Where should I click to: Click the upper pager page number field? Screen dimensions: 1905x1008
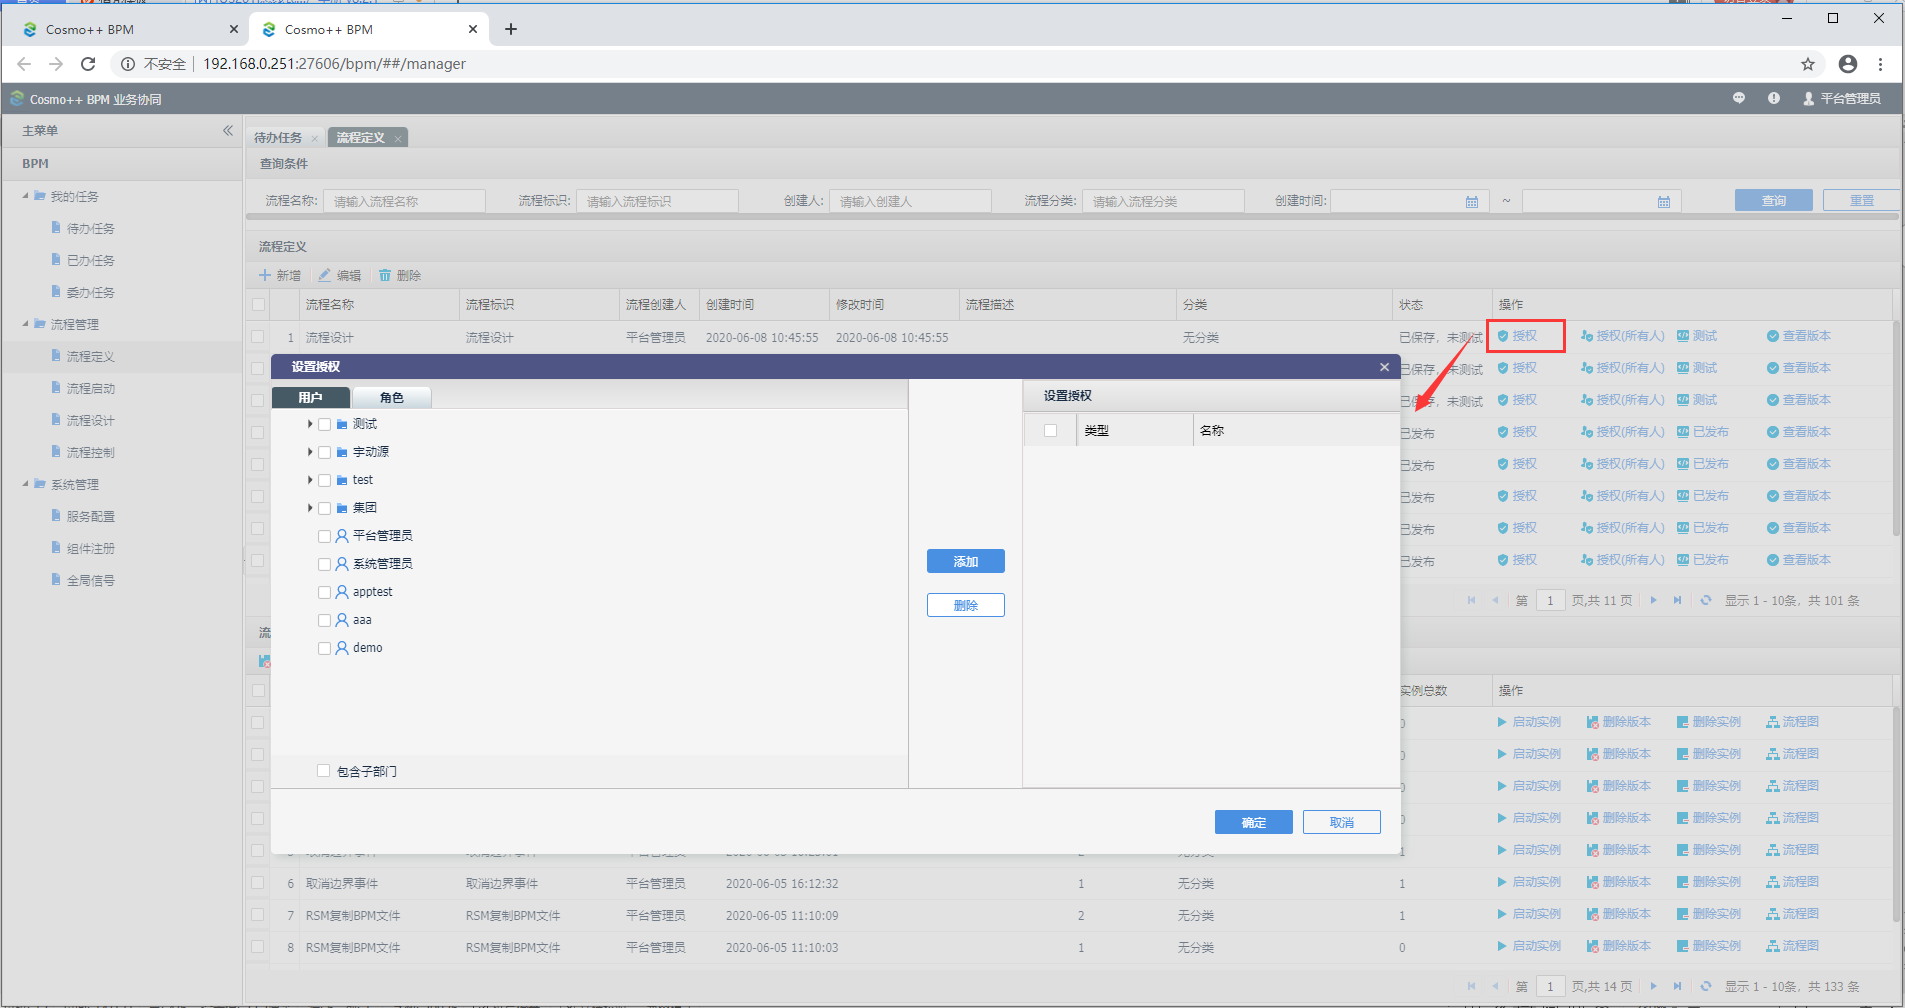point(1550,600)
